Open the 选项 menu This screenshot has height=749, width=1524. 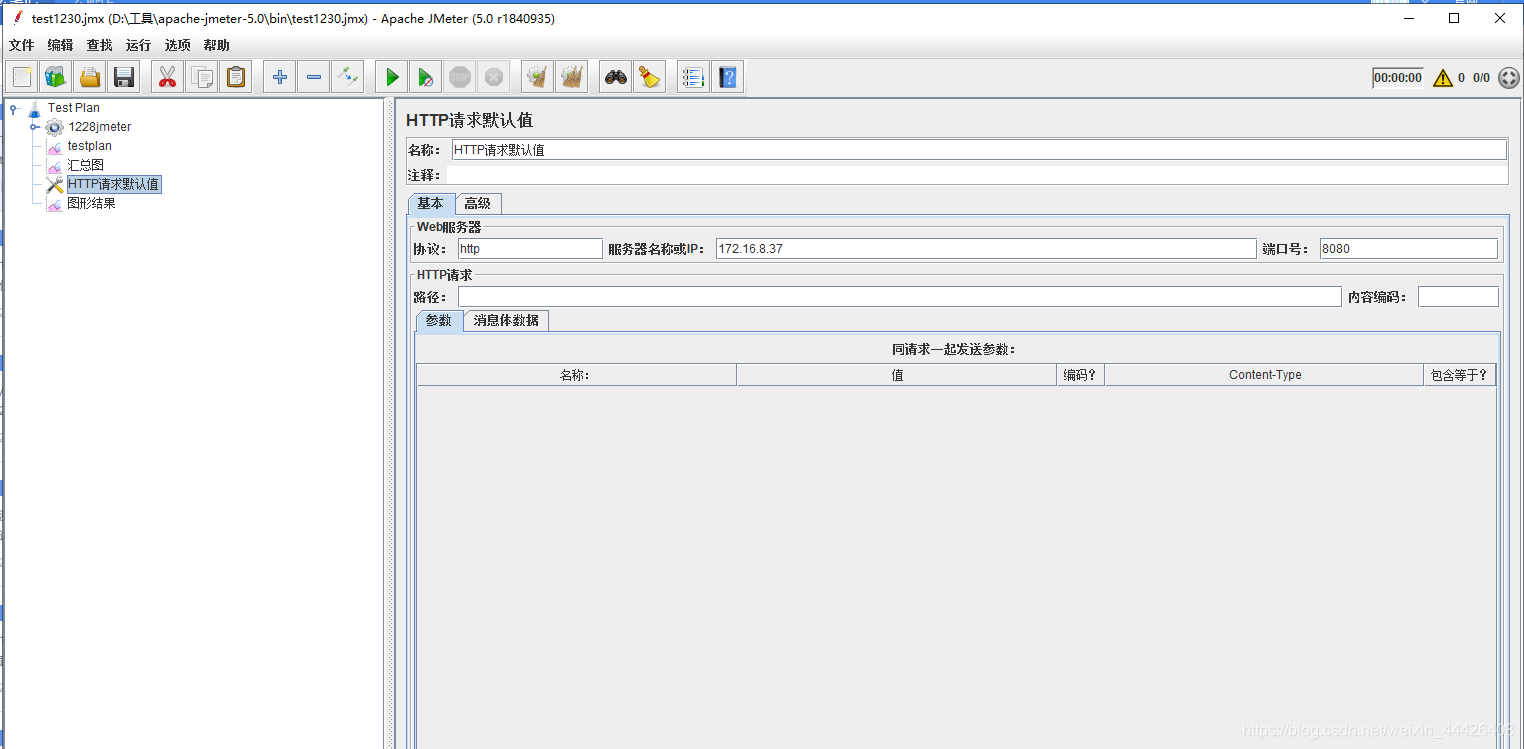tap(177, 45)
